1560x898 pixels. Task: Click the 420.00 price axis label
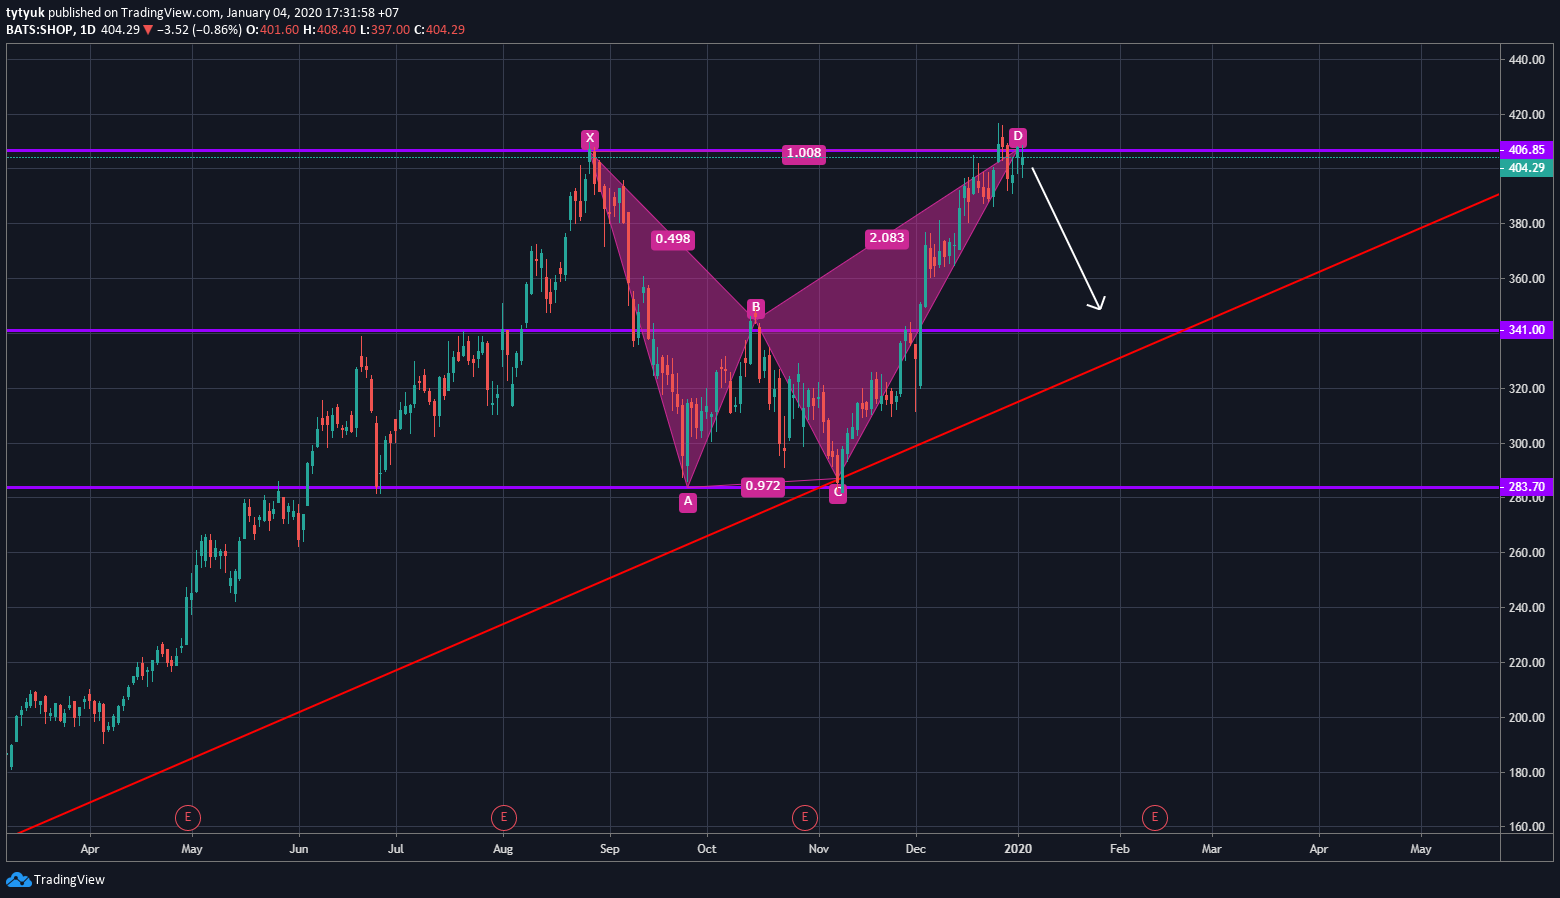pyautogui.click(x=1527, y=115)
